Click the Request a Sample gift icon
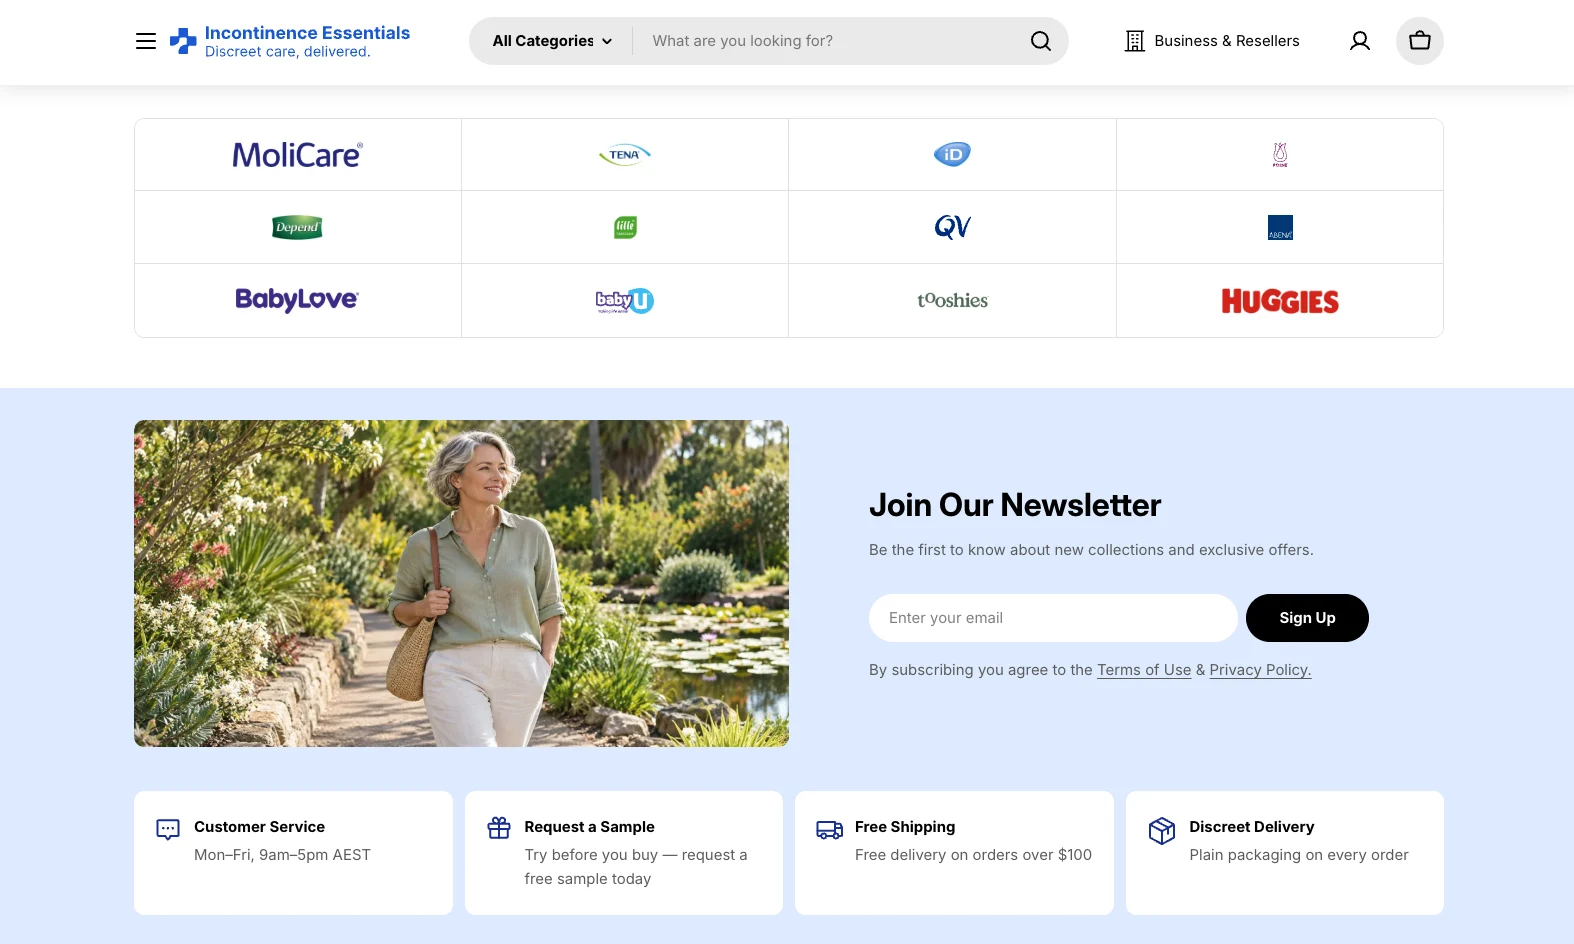1574x944 pixels. click(499, 828)
